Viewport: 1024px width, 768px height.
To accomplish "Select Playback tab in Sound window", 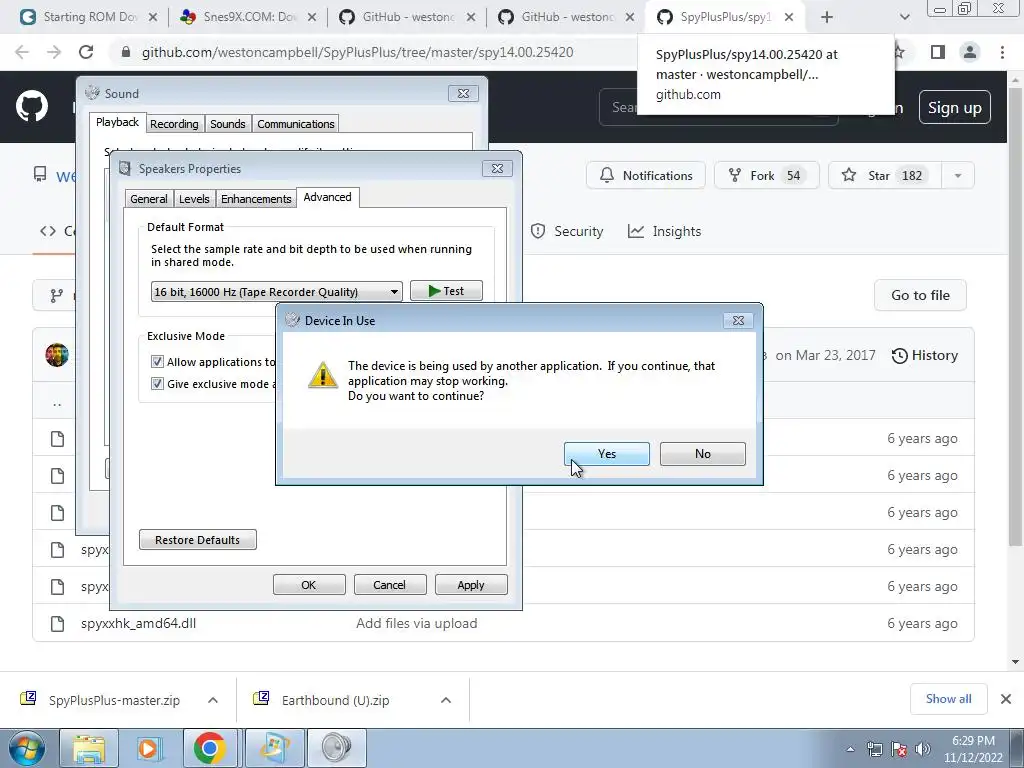I will (x=118, y=122).
